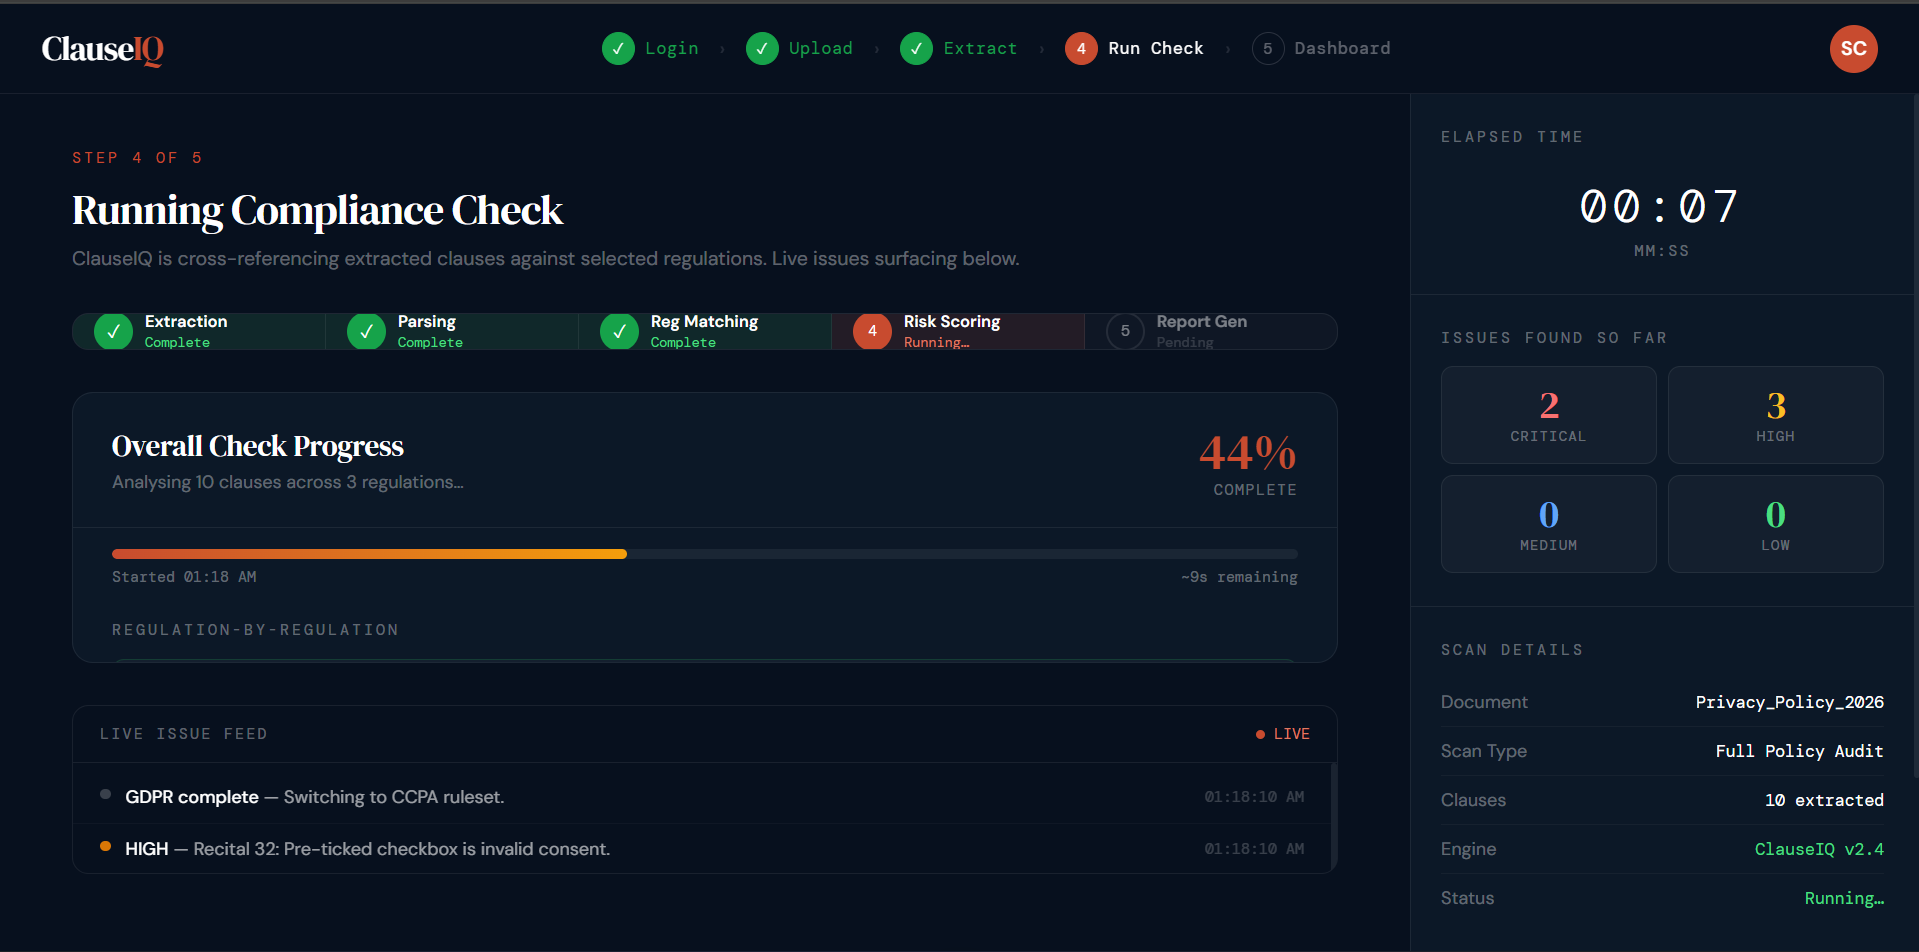The width and height of the screenshot is (1919, 952).
Task: Go to the Dashboard step label
Action: click(x=1342, y=49)
